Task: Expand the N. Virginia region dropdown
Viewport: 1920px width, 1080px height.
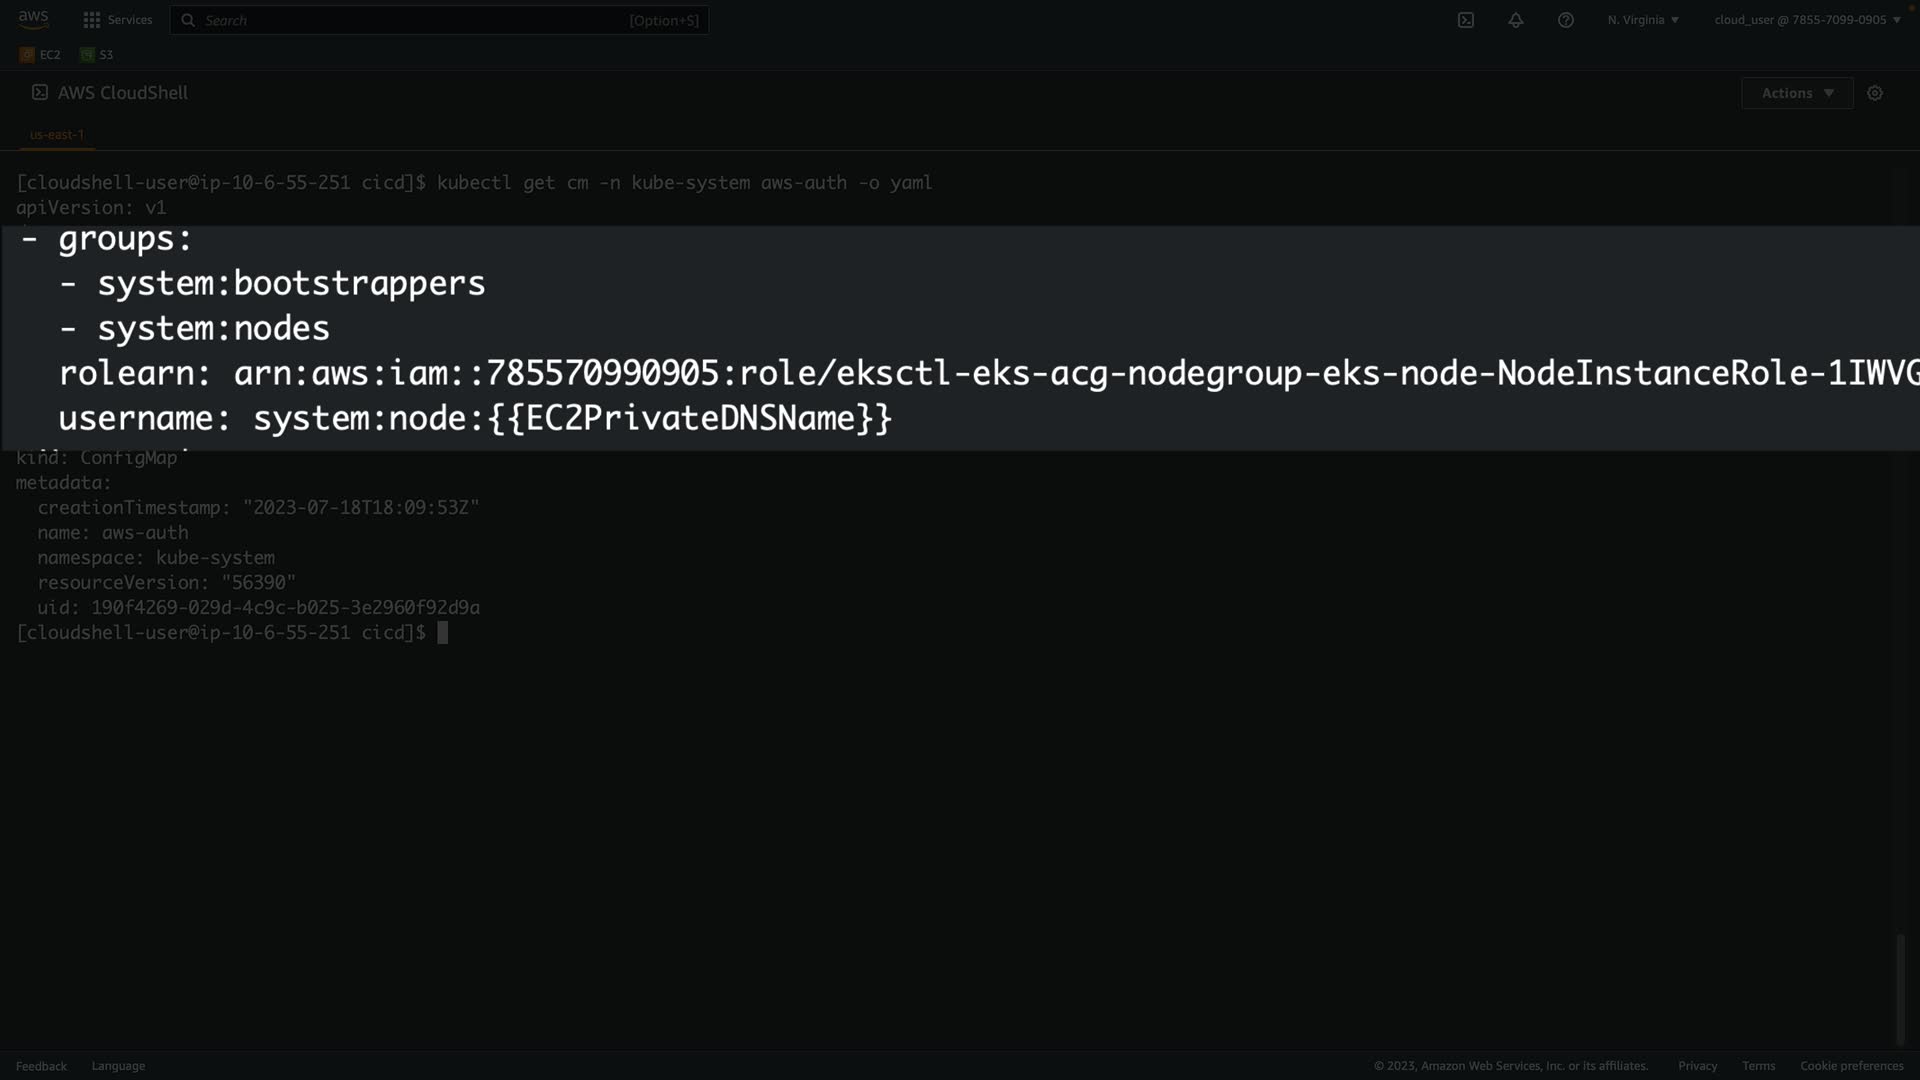Action: coord(1643,20)
